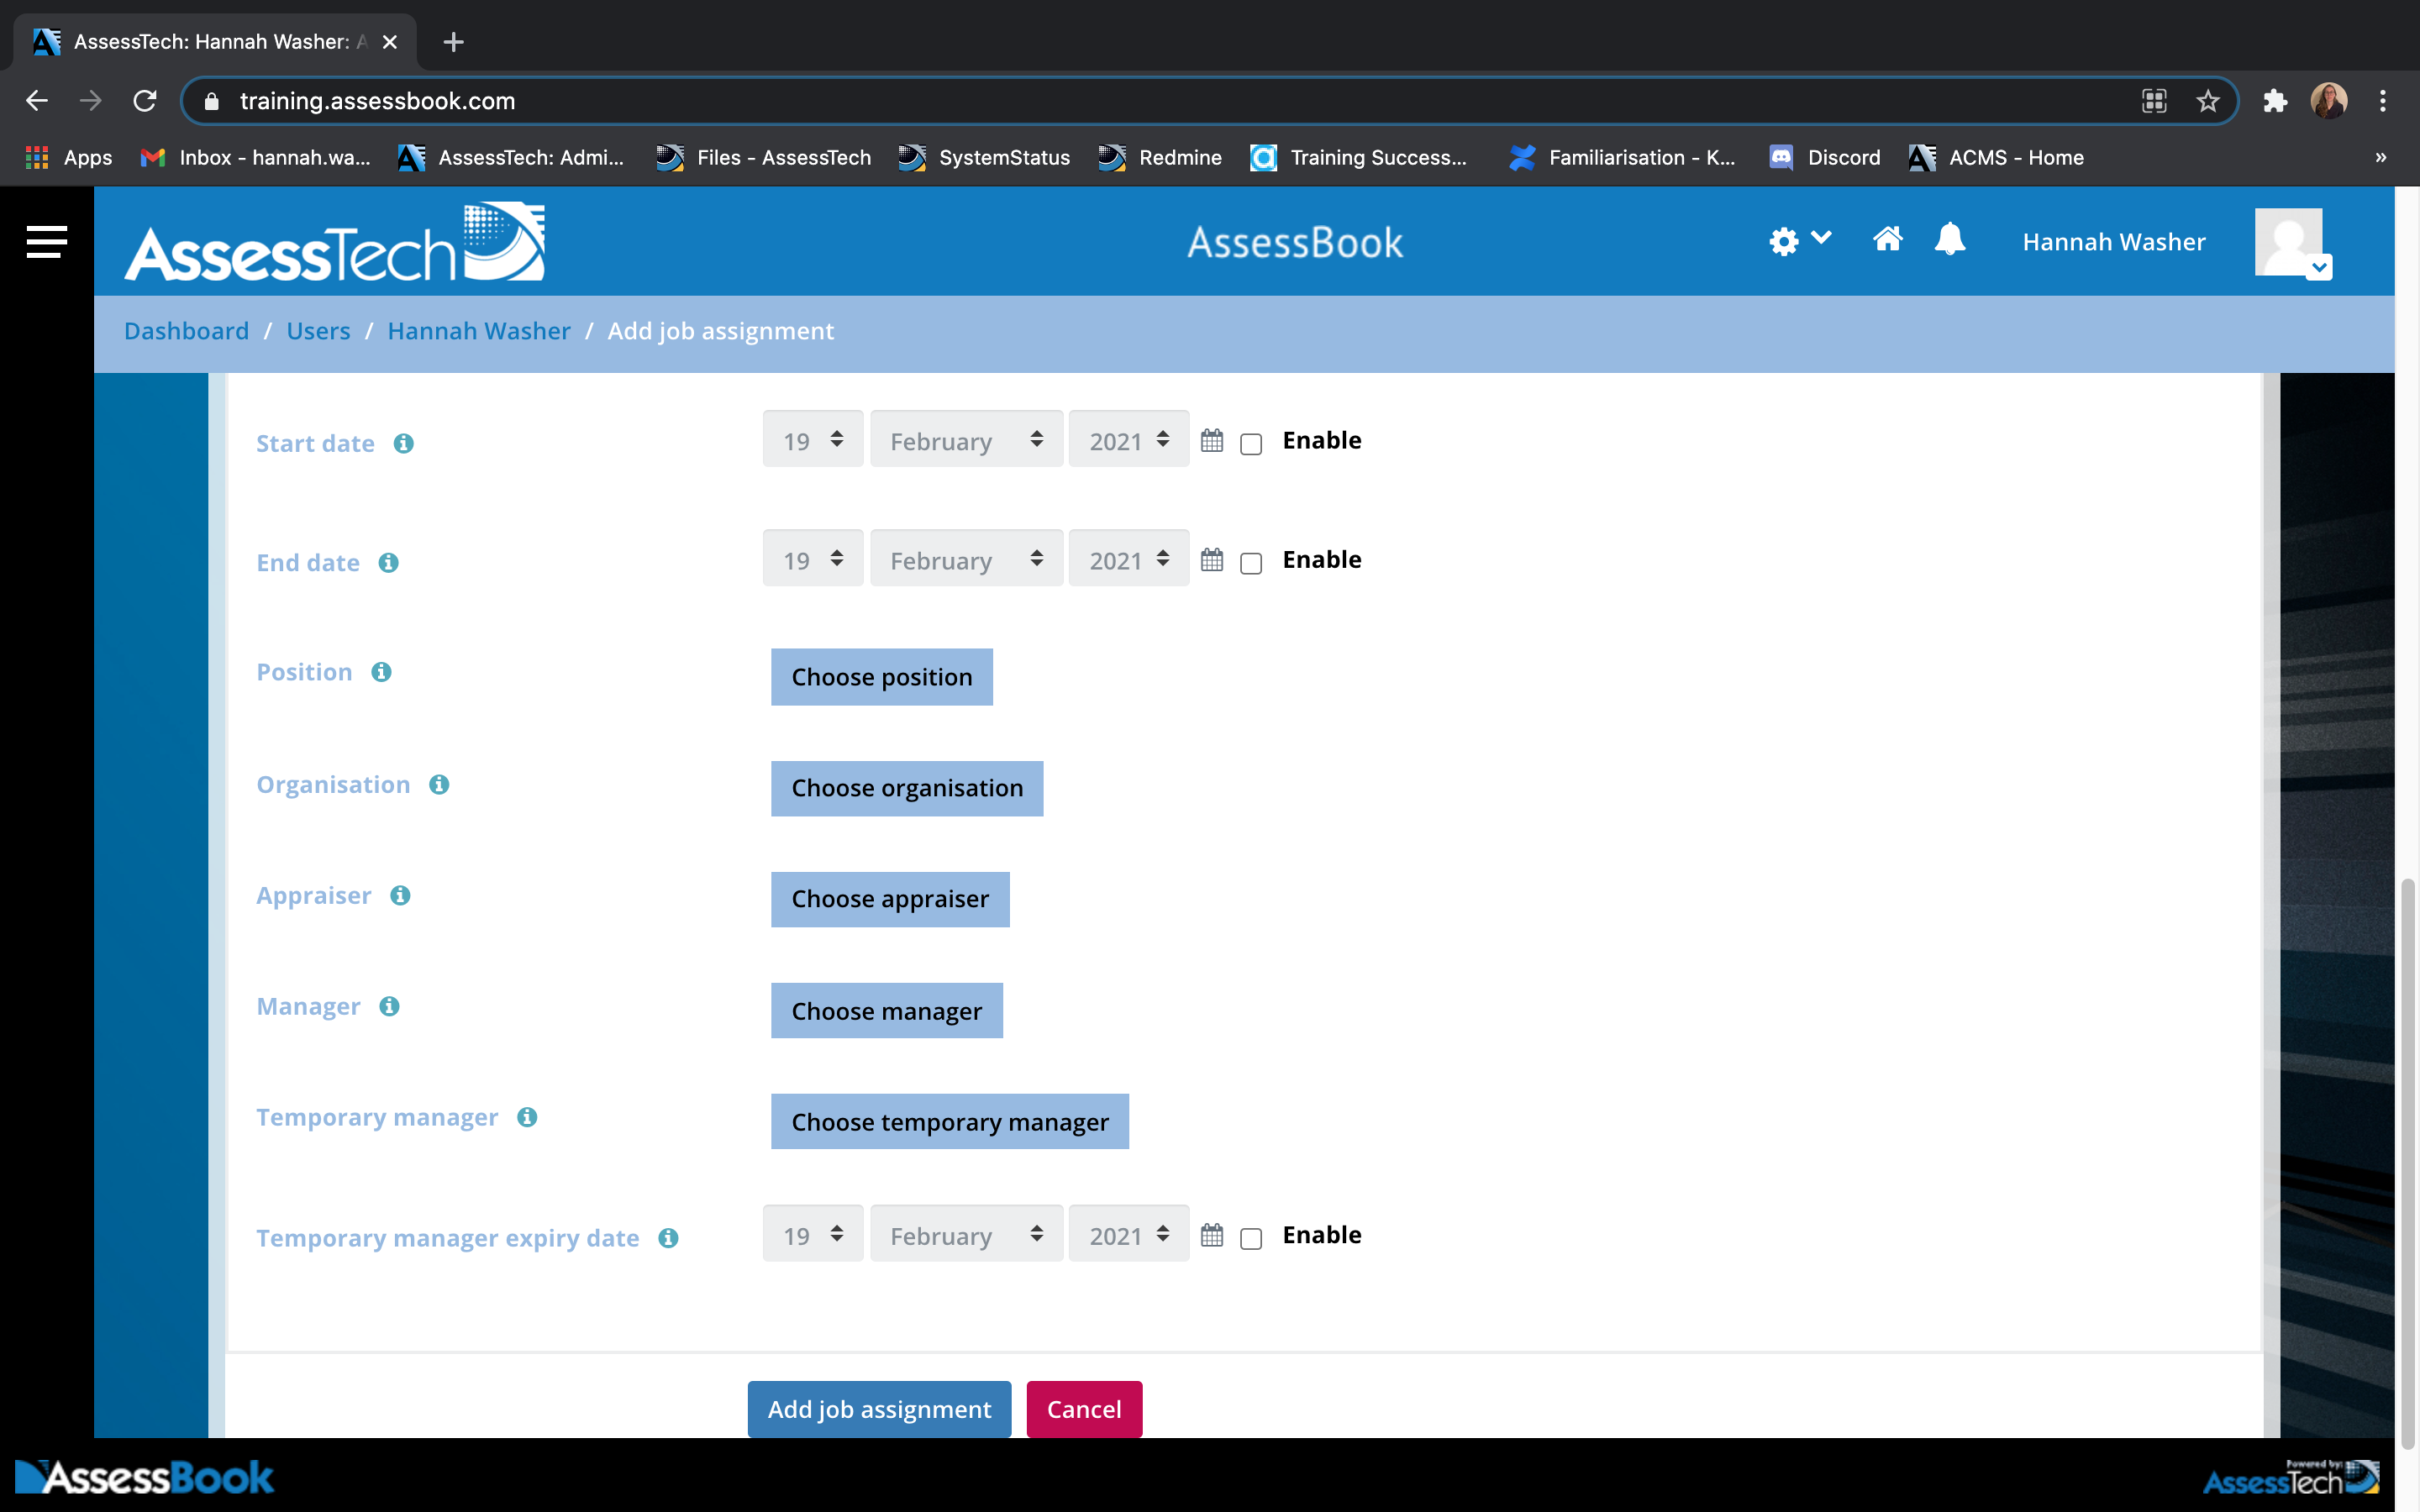
Task: Open the Start date year dropdown
Action: tap(1129, 439)
